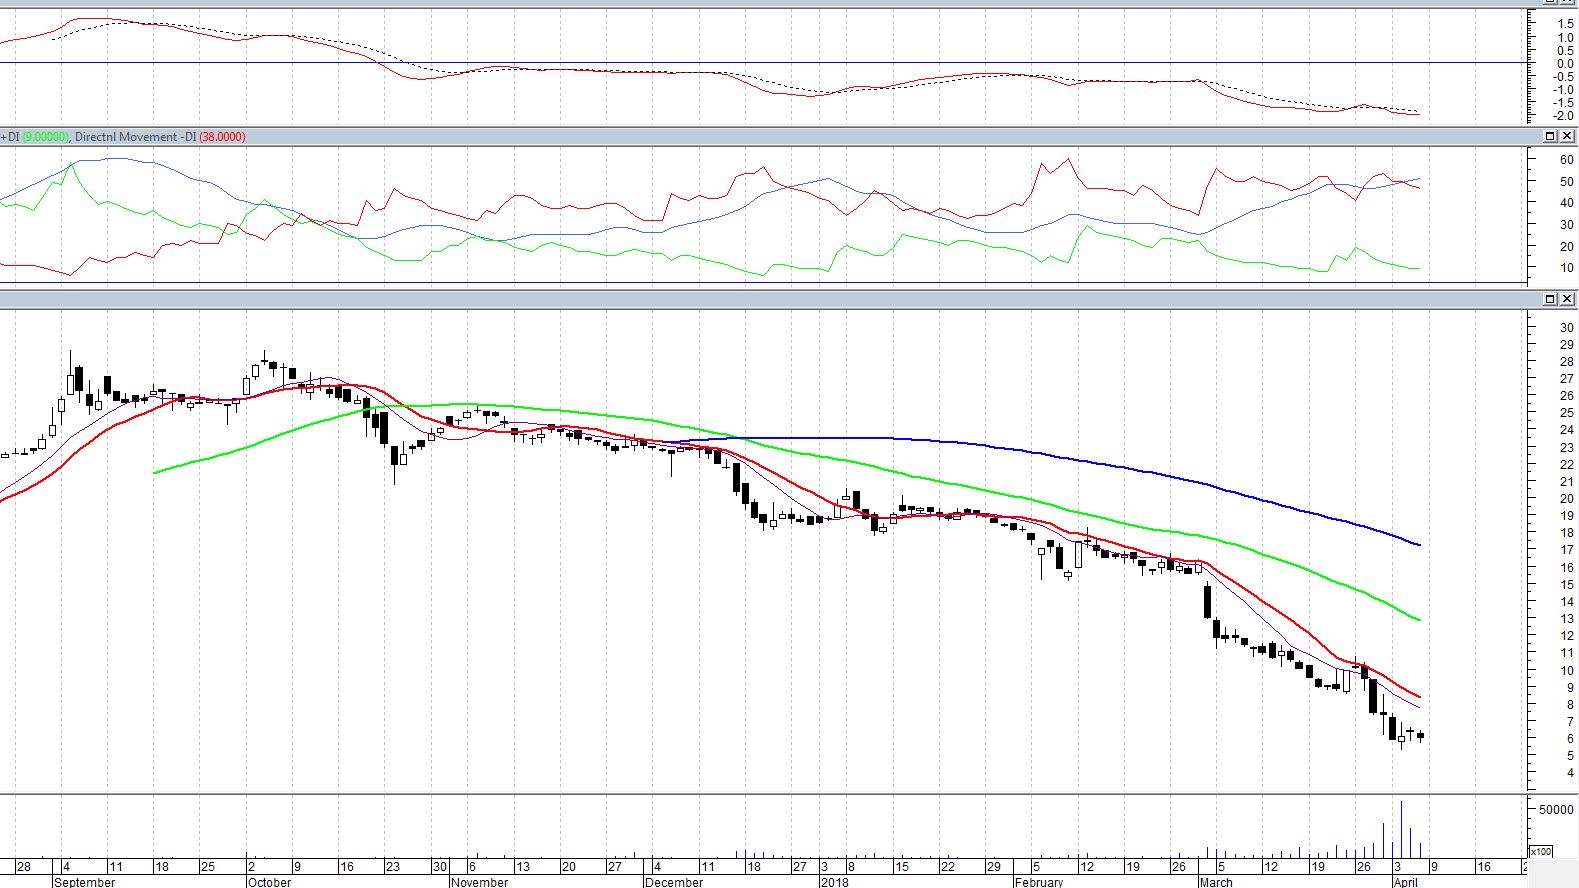Click the red -DI value 38.0000
Screen dimensions: 1579x888
221,137
